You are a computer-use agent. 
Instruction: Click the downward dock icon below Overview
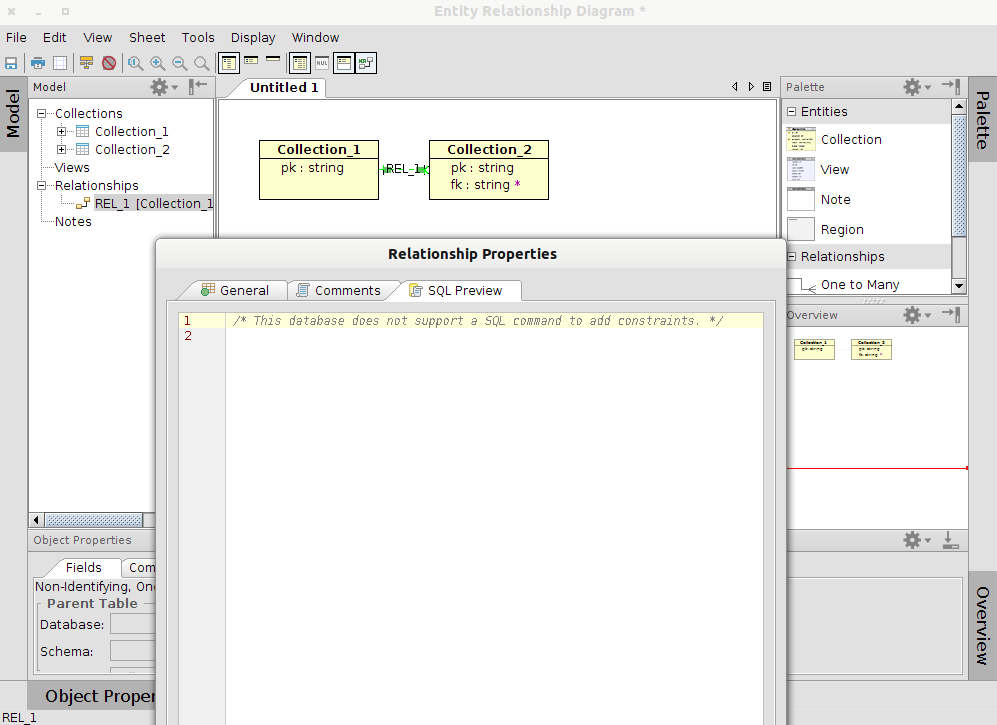951,541
